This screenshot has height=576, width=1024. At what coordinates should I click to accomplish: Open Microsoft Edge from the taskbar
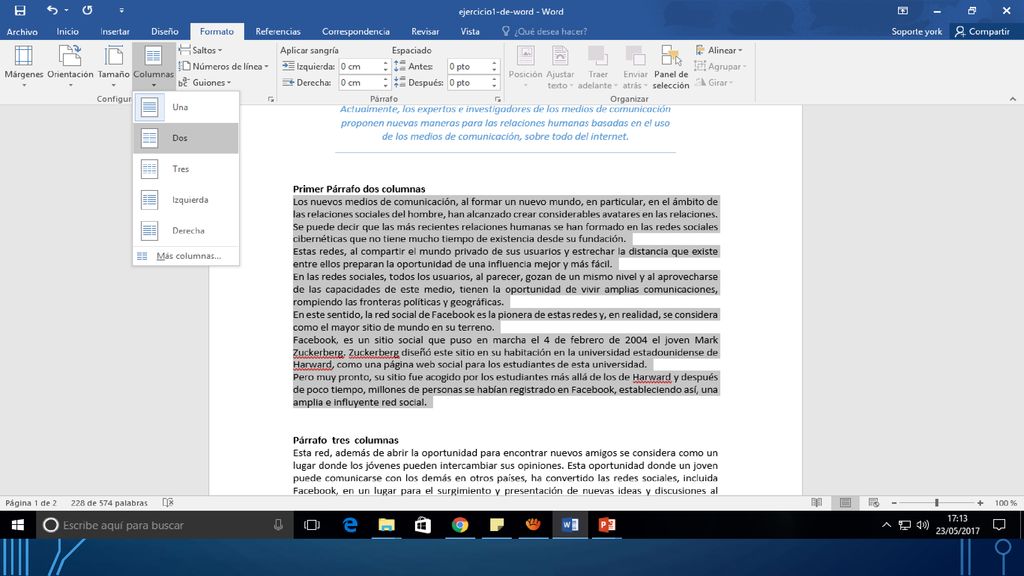[350, 525]
